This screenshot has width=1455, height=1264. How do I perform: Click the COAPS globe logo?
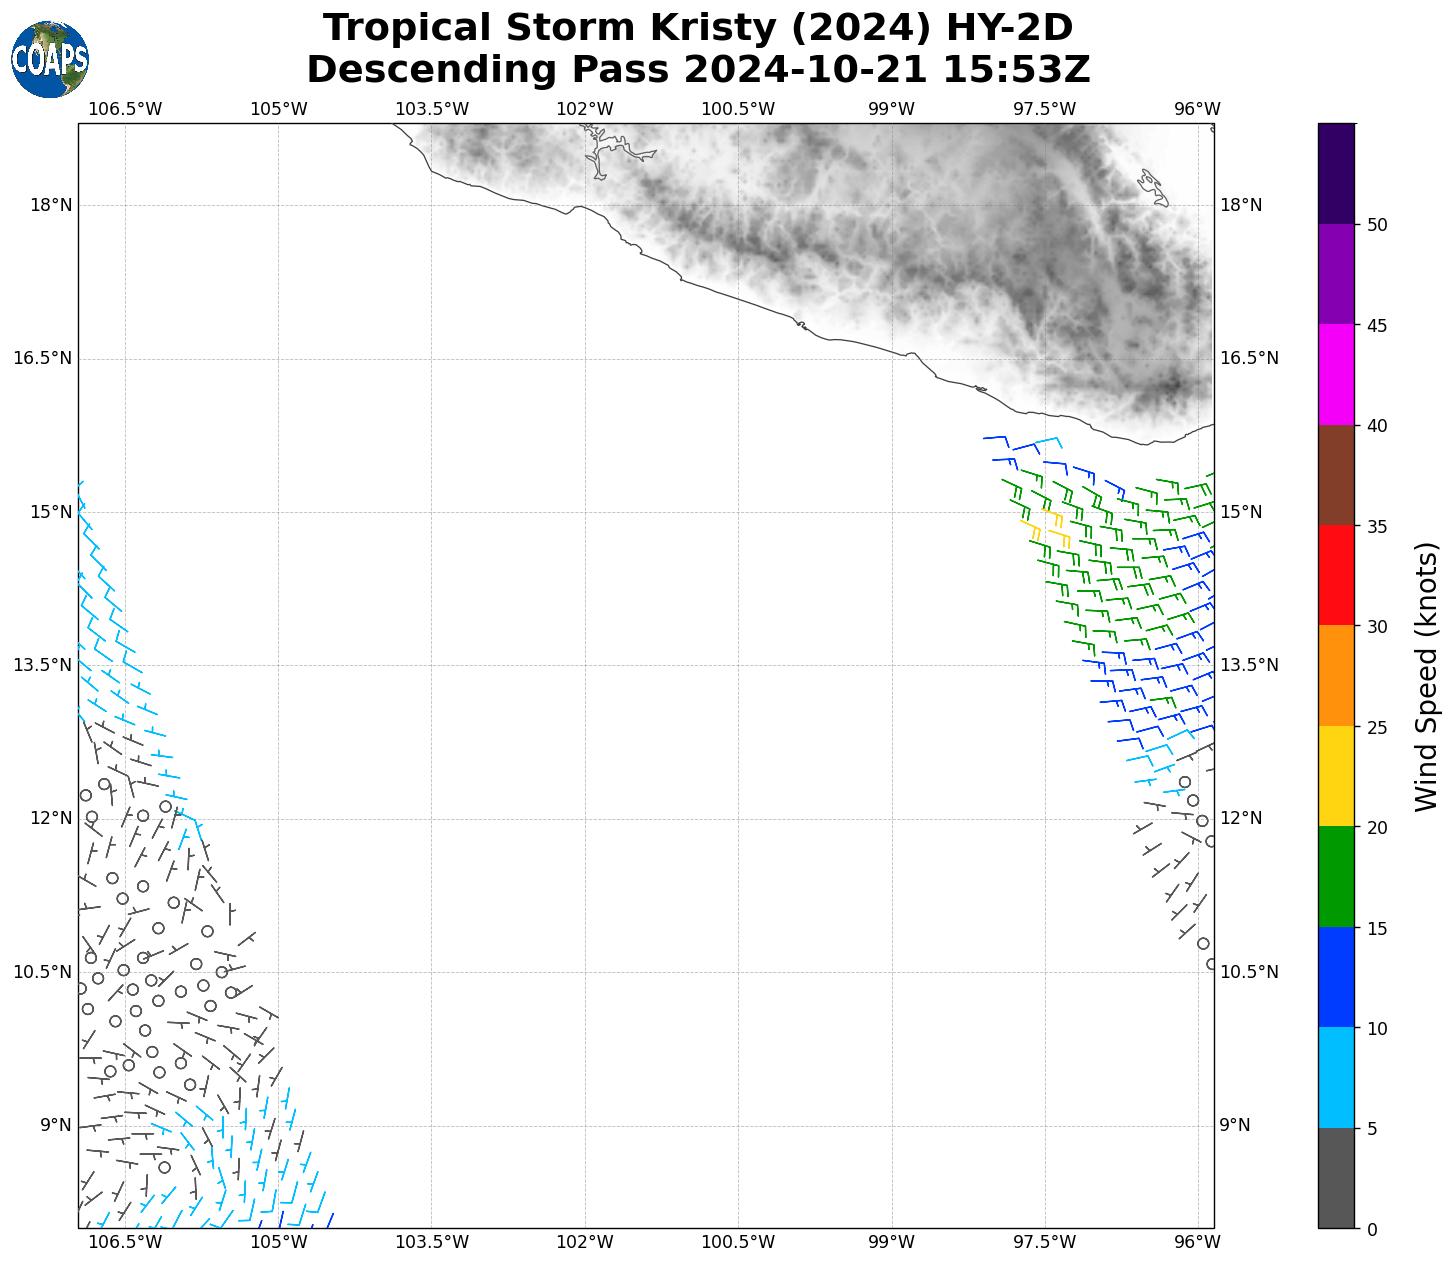coord(50,60)
